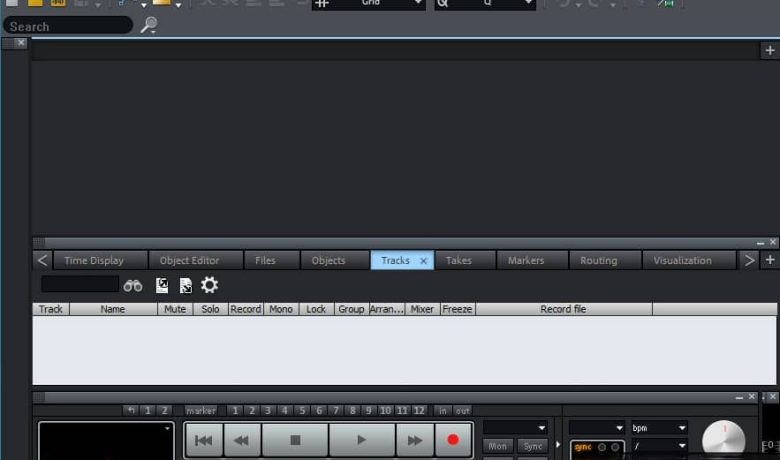780x460 pixels.
Task: Click the Record file column header
Action: (x=564, y=309)
